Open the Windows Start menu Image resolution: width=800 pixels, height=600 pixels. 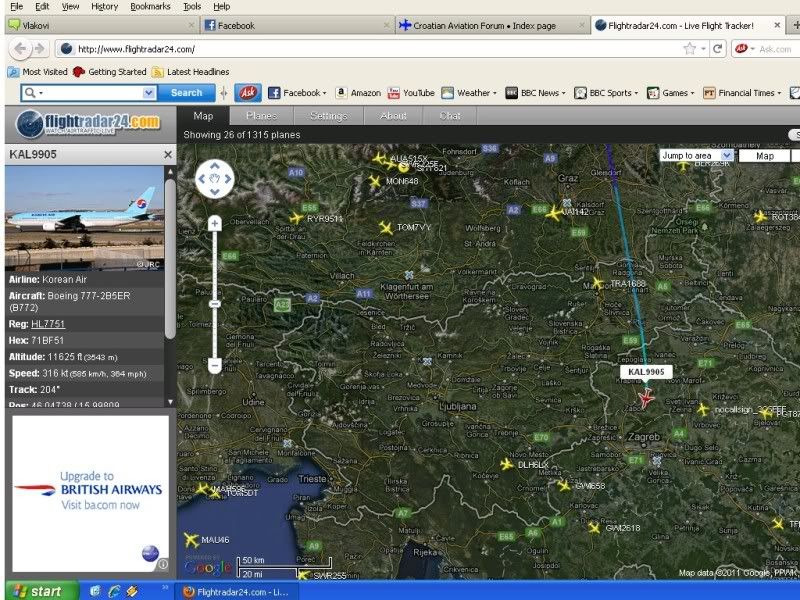41,591
